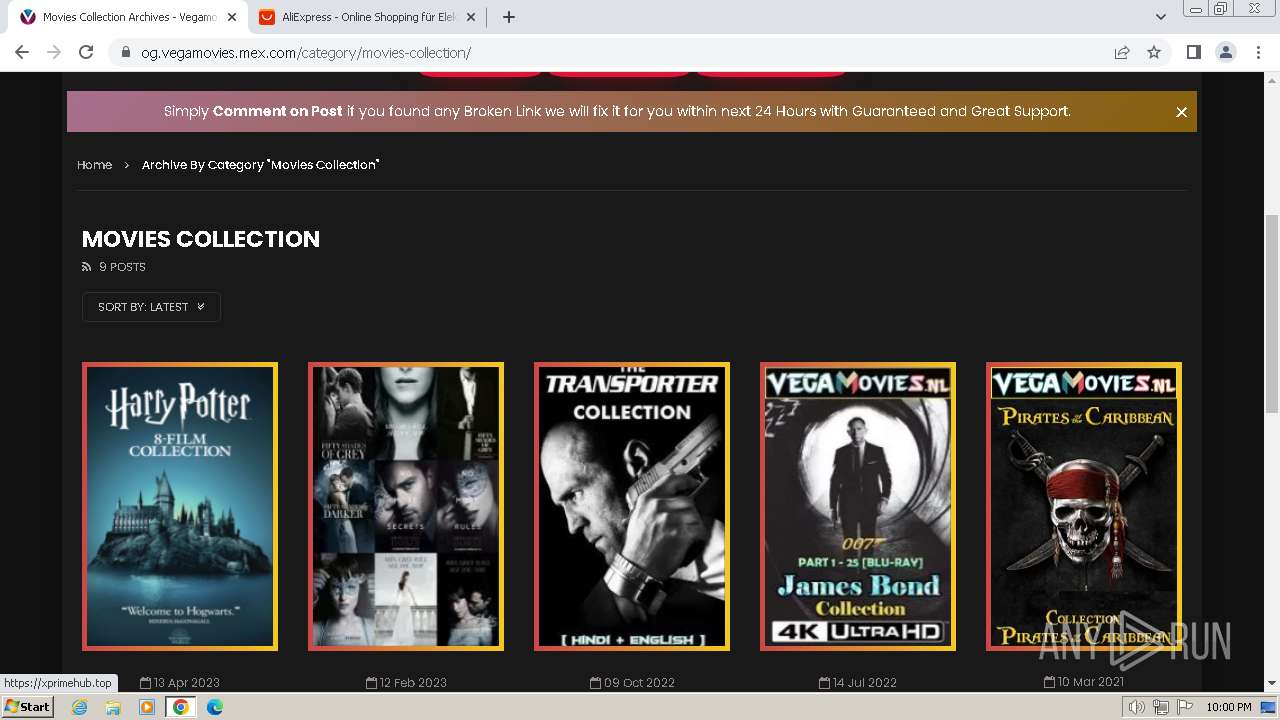This screenshot has width=1280, height=720.
Task: Dismiss the broken link notice banner
Action: point(1181,112)
